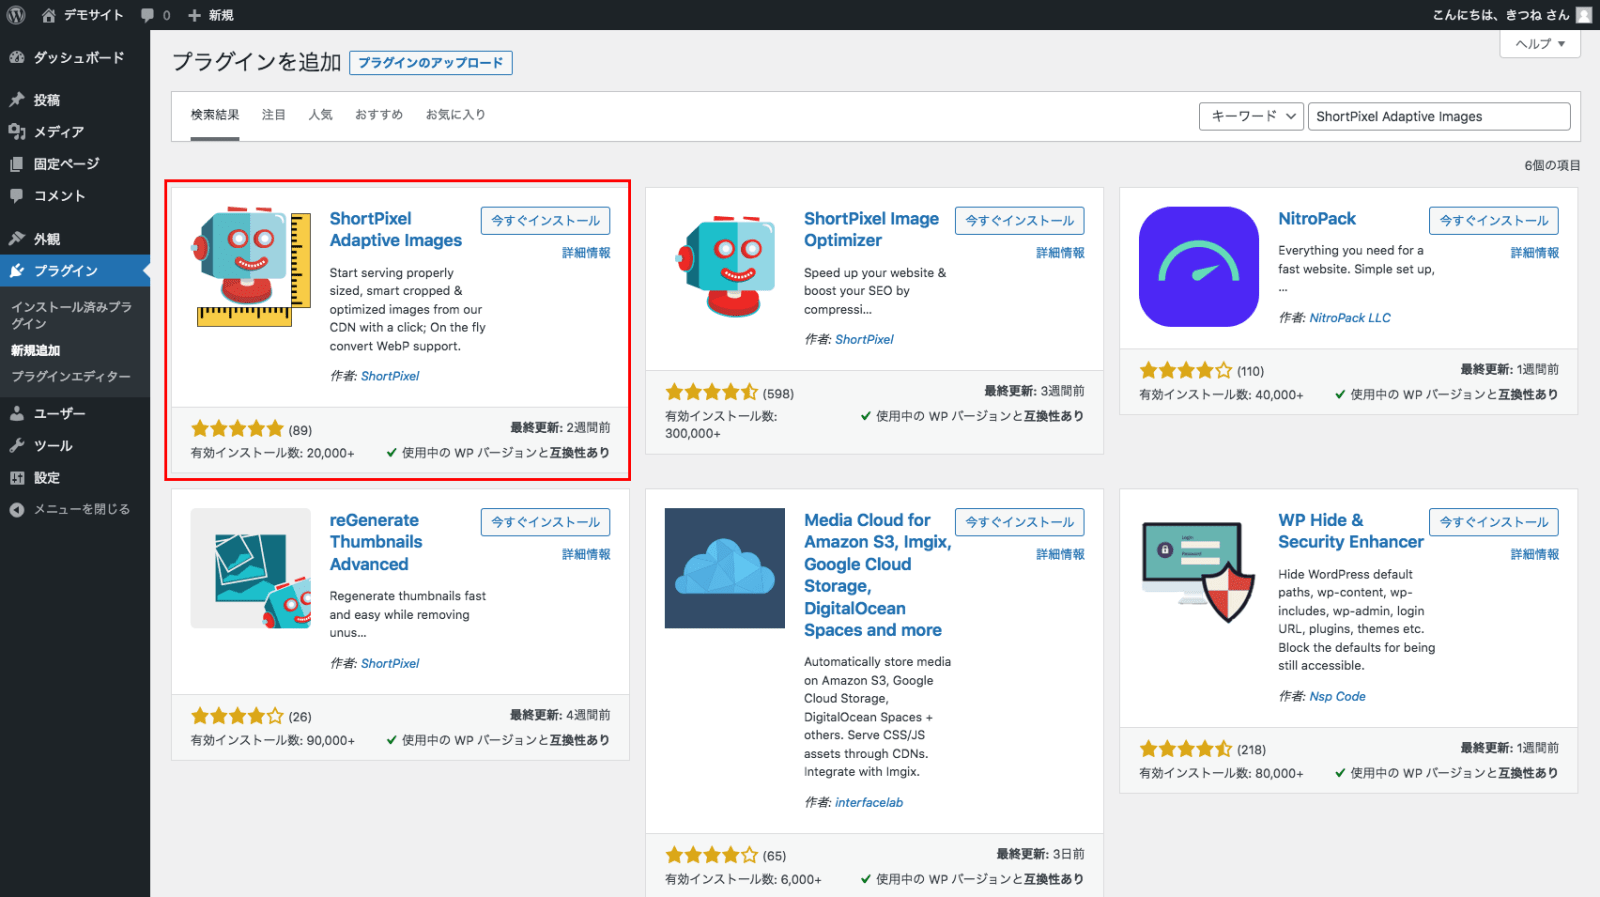Click the ユーザー person icon

click(x=17, y=413)
